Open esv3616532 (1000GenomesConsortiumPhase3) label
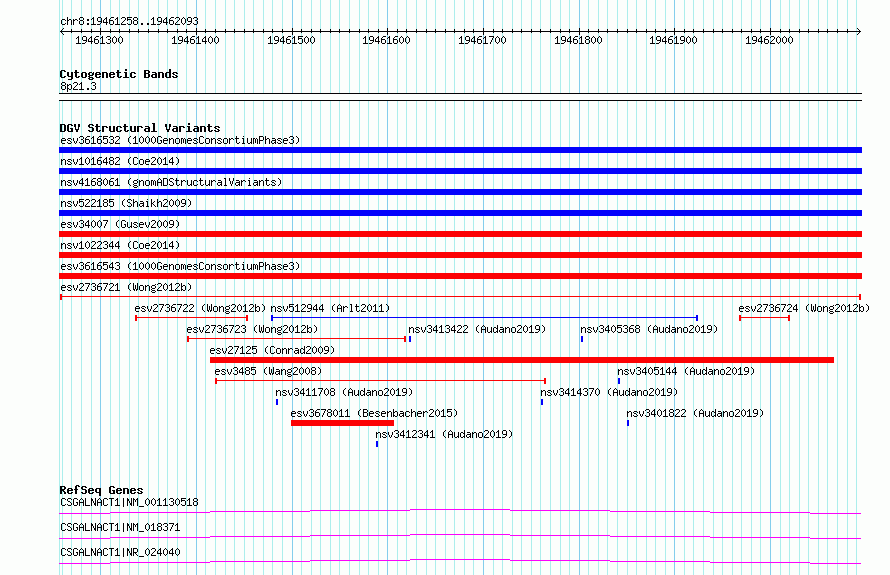Viewport: 890px width, 575px height. point(180,140)
